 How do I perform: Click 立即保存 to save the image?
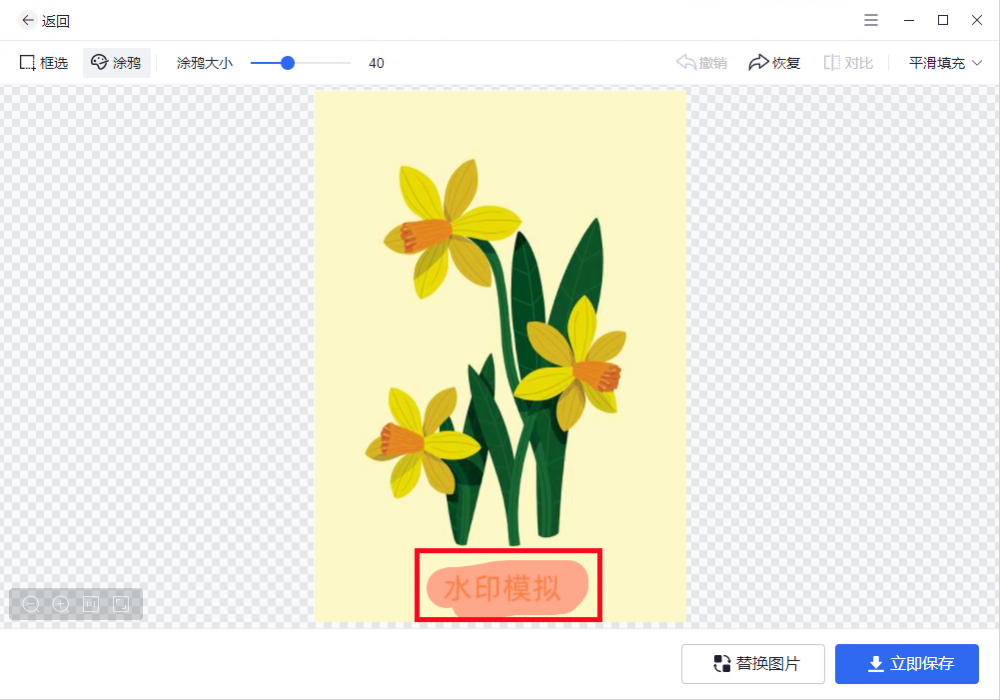pyautogui.click(x=906, y=663)
